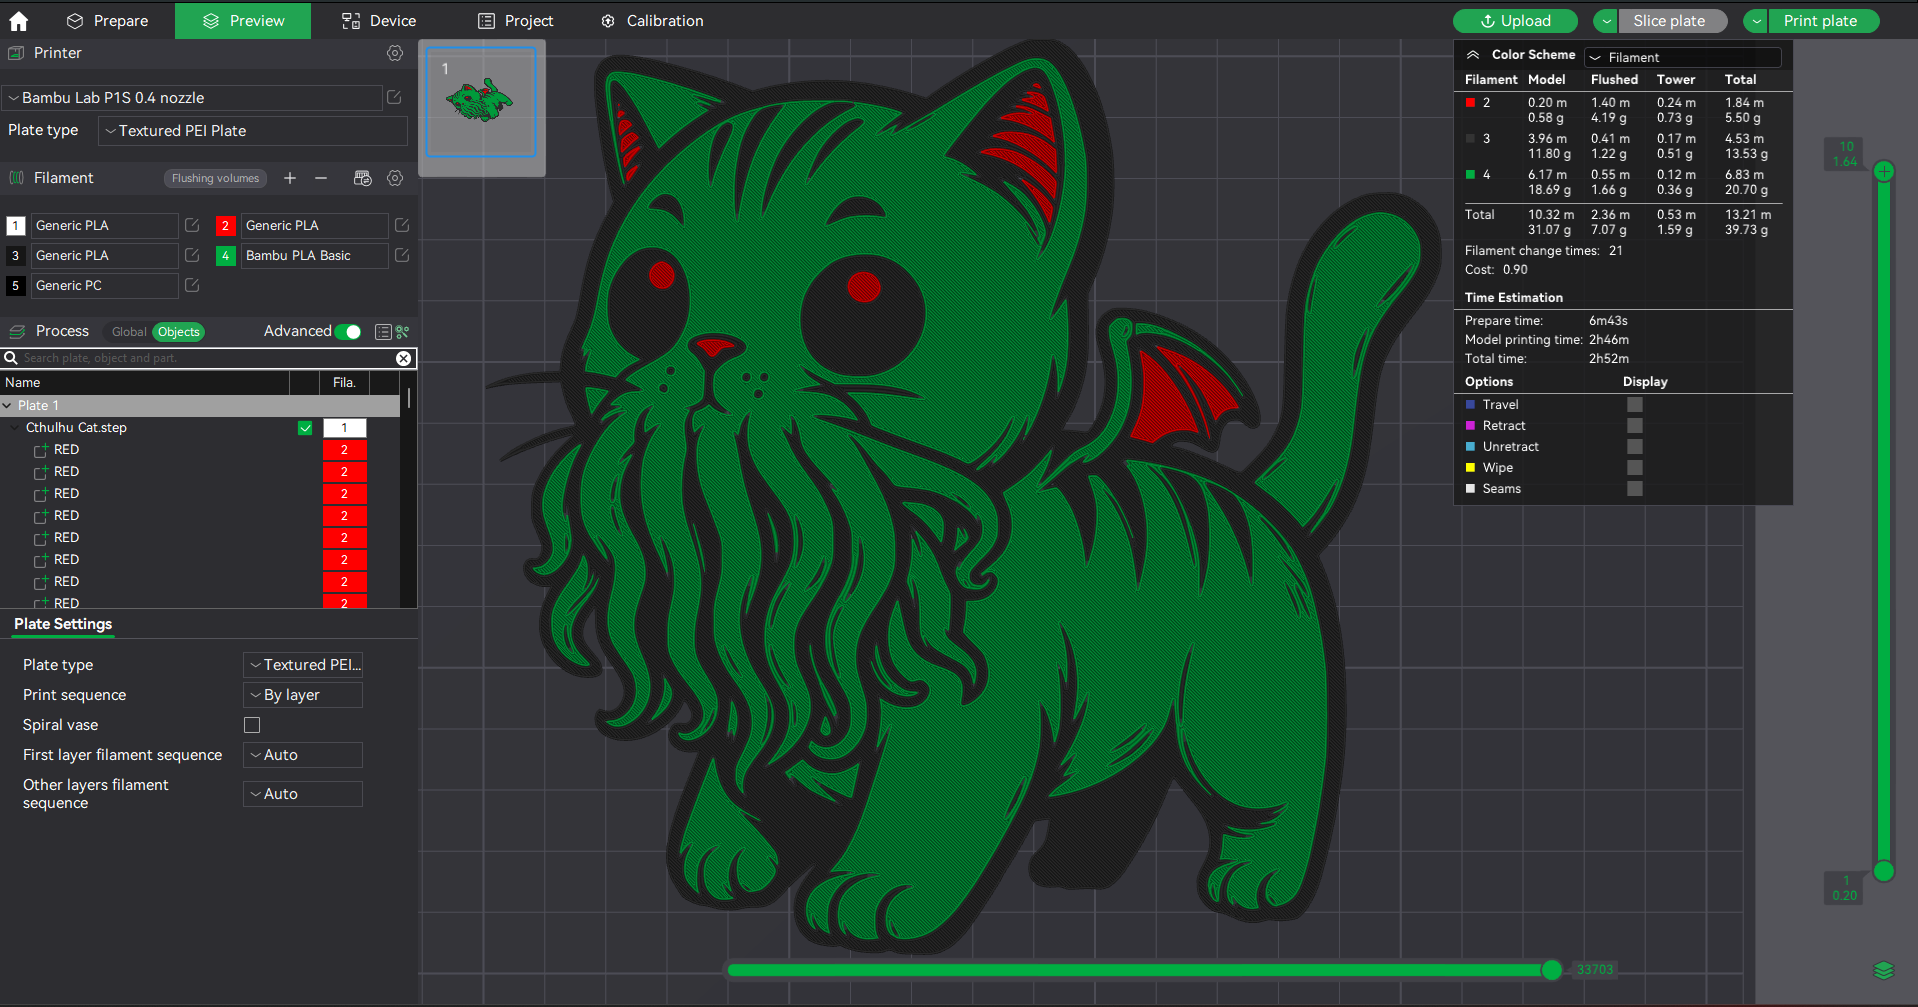Click horizontal move slider handle
The image size is (1918, 1007).
(x=1552, y=970)
